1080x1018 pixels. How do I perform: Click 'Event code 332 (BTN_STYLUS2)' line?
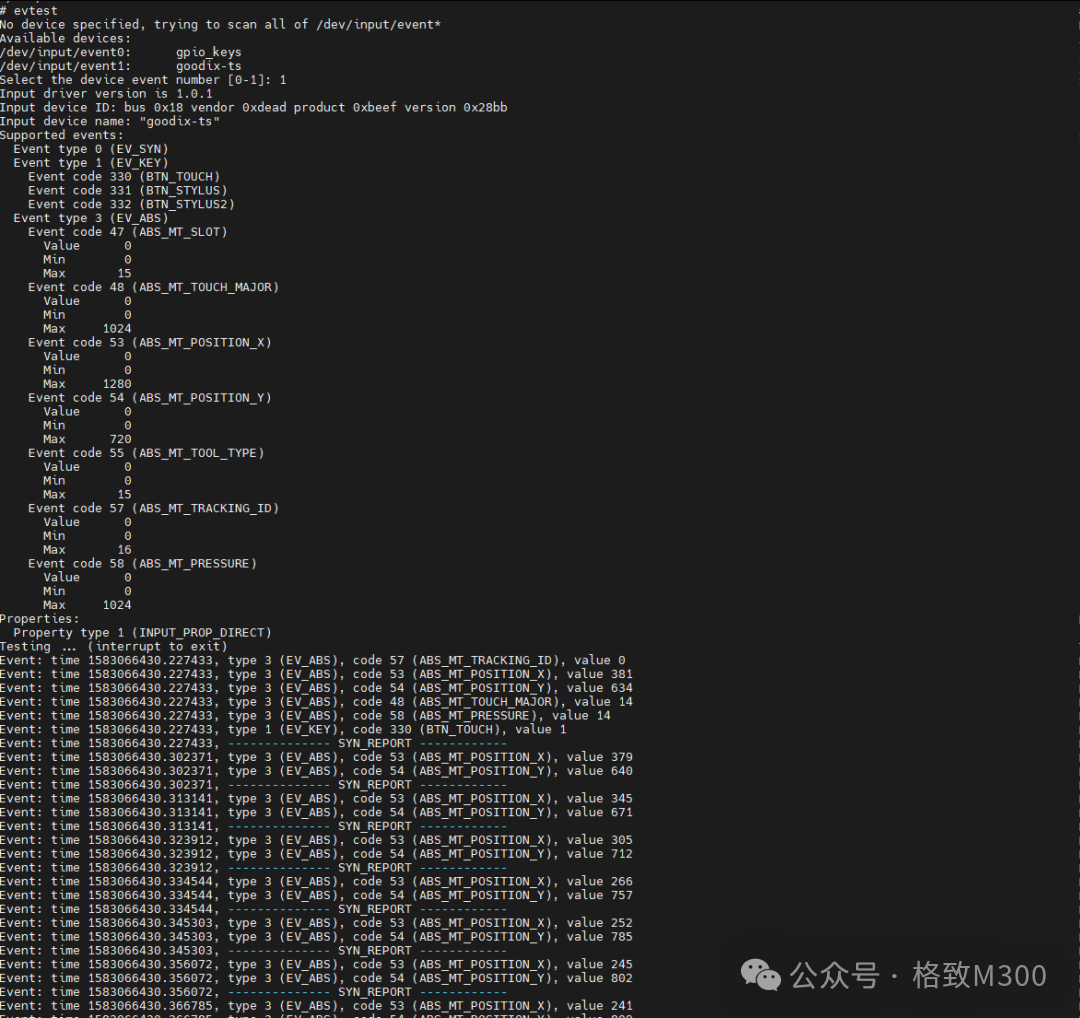(131, 204)
